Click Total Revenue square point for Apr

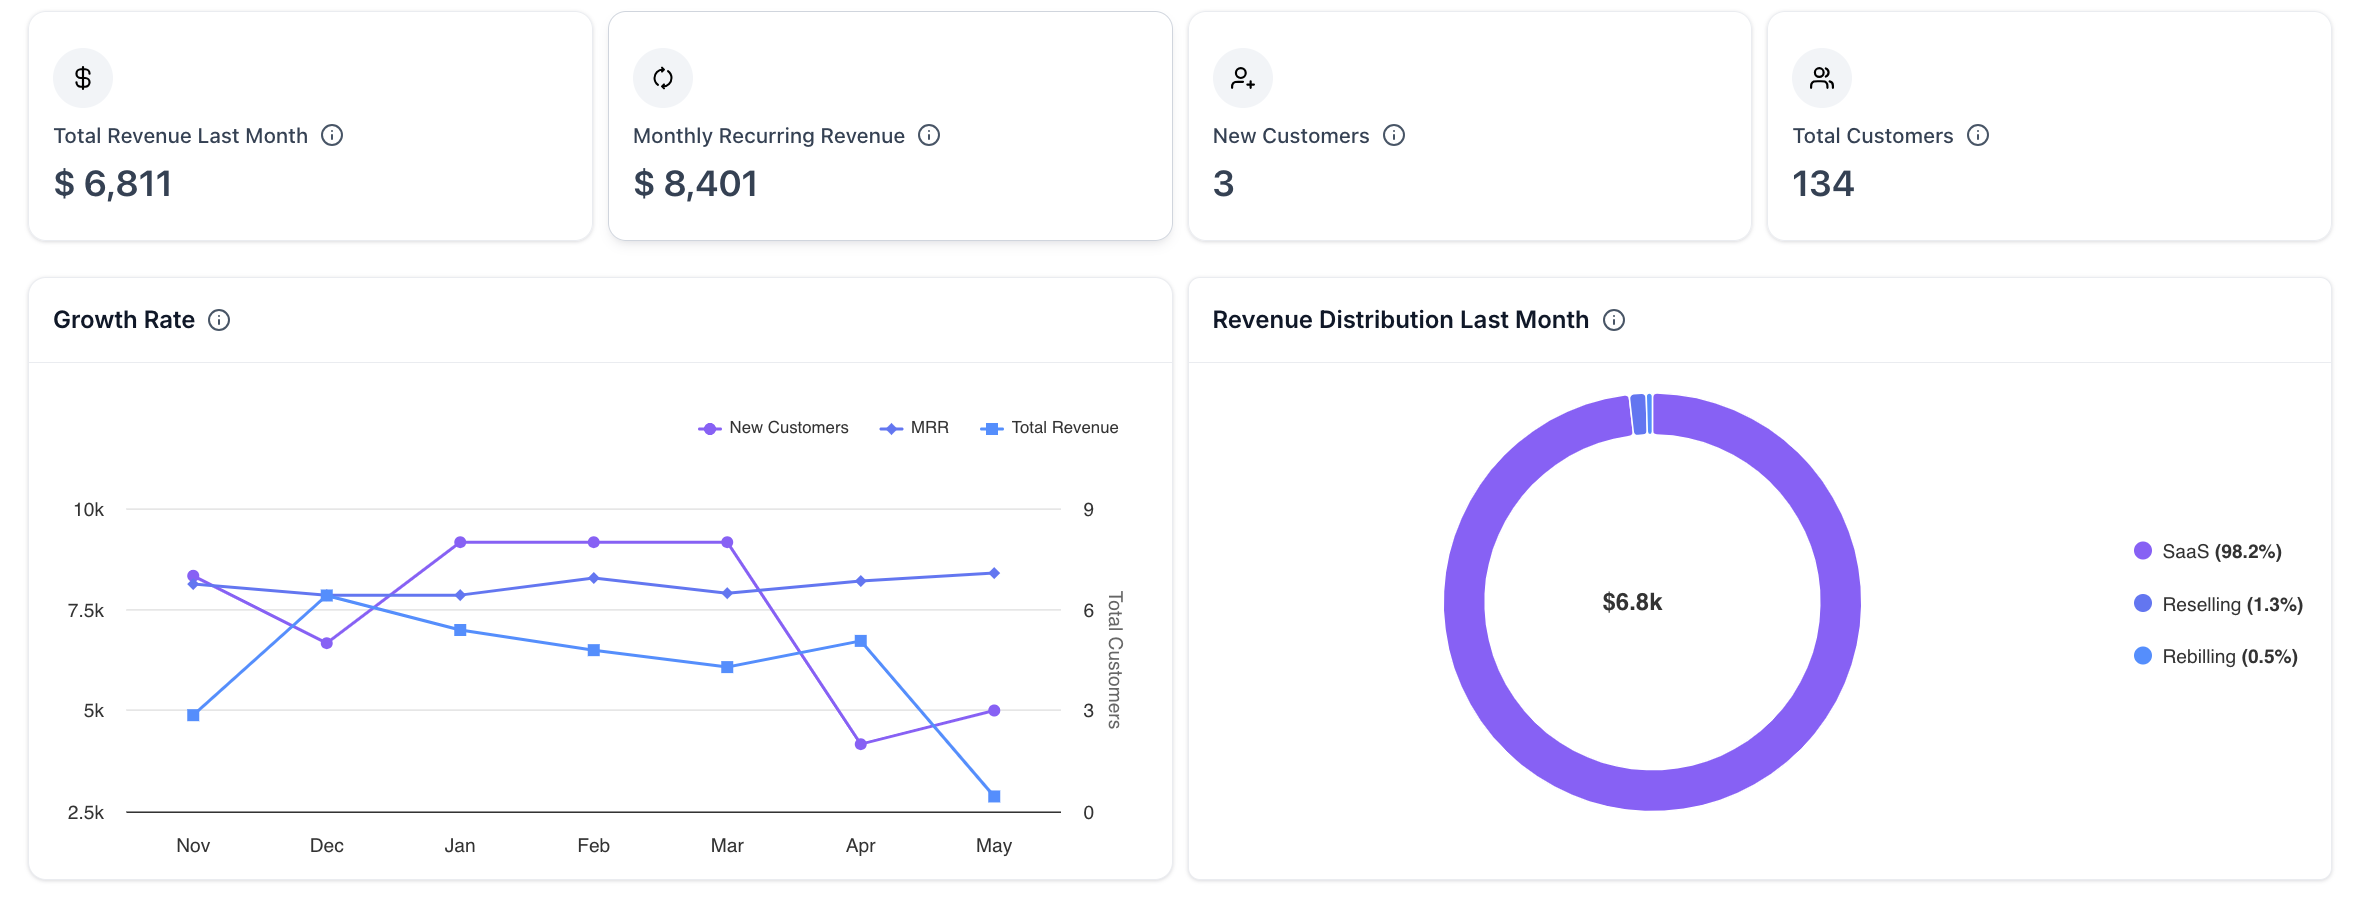[861, 641]
